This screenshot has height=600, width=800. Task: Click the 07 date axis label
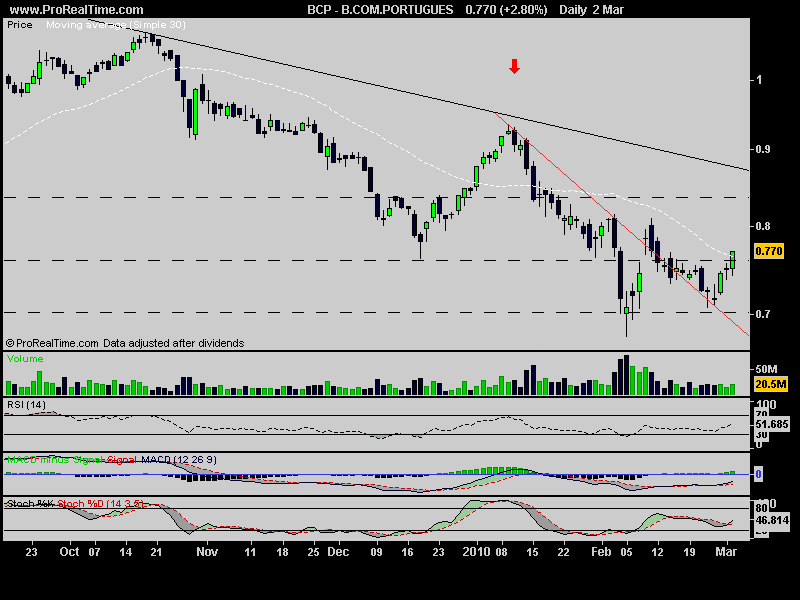(94, 552)
